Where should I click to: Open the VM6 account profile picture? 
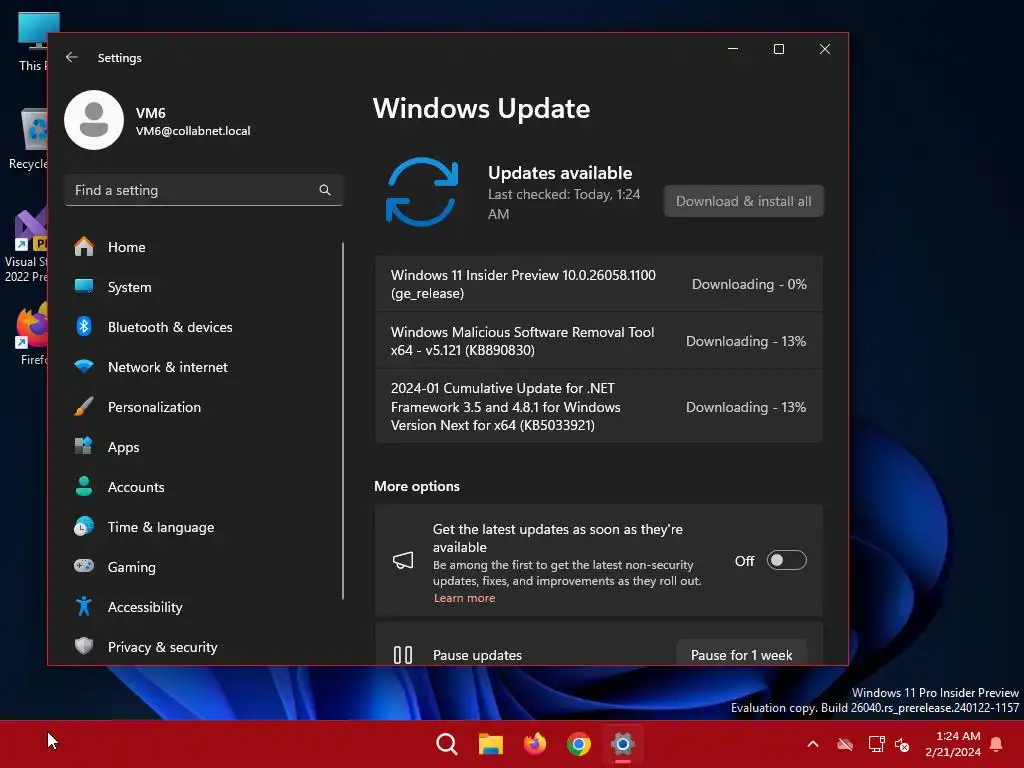(94, 120)
